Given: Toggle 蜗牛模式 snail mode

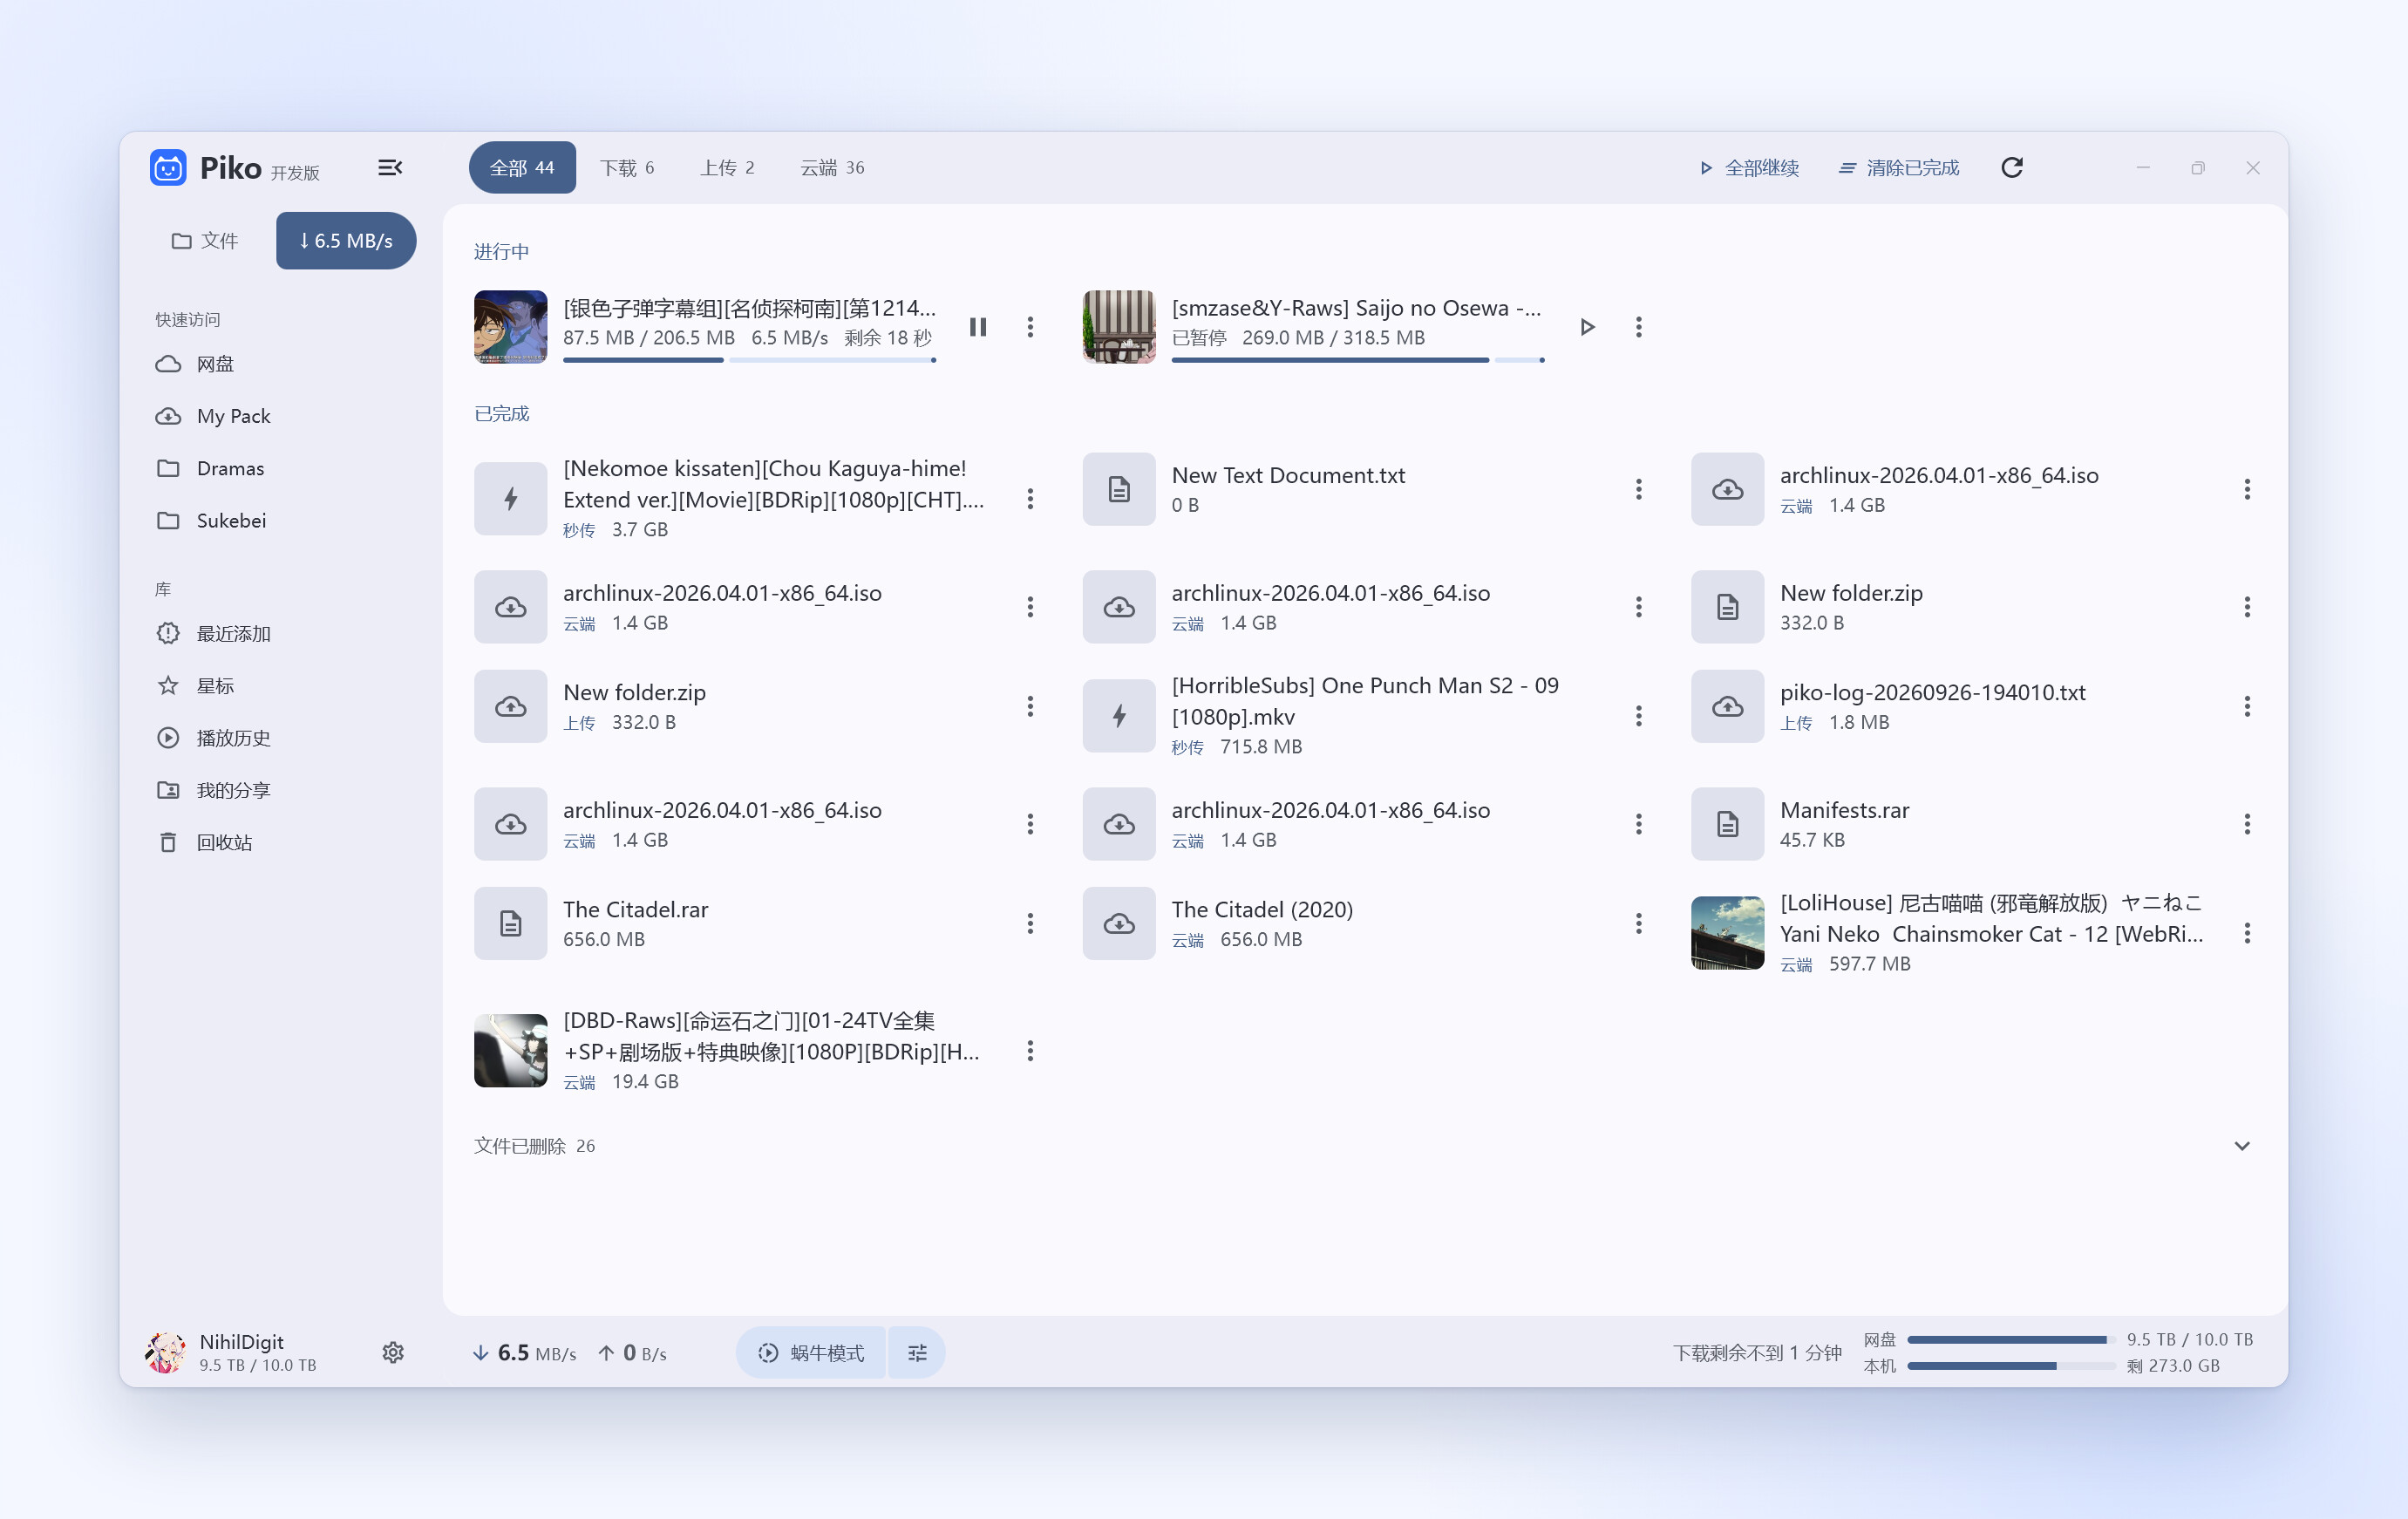Looking at the screenshot, I should pyautogui.click(x=811, y=1353).
